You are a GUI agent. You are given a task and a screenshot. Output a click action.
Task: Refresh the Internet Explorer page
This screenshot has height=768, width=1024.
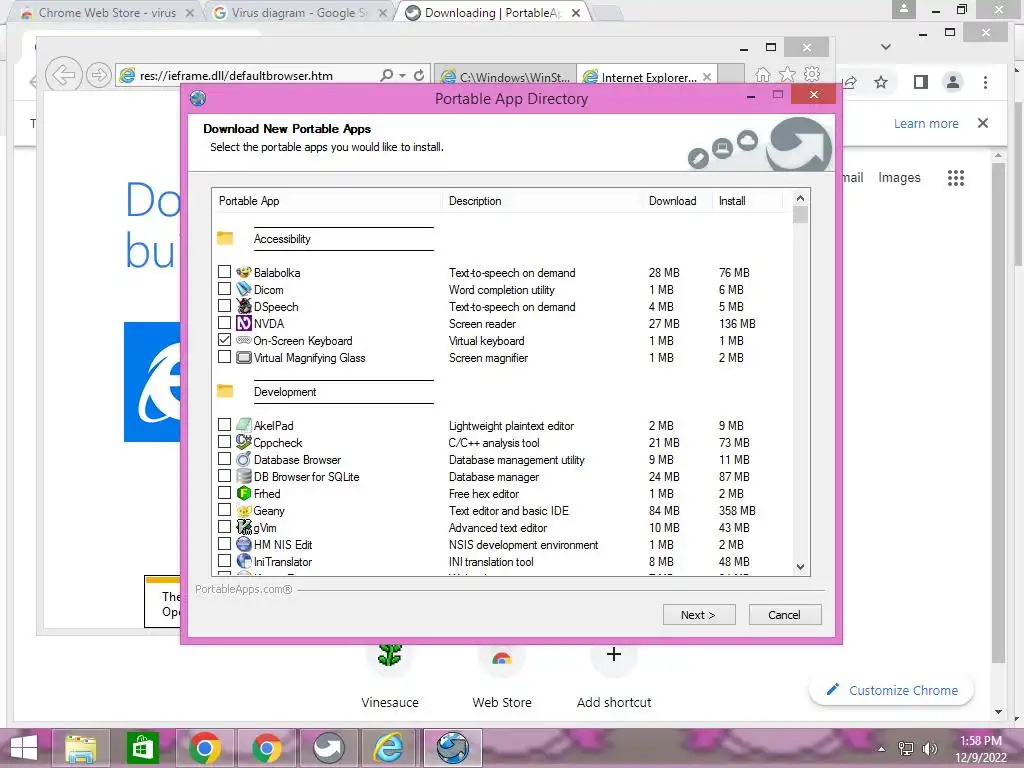click(419, 75)
